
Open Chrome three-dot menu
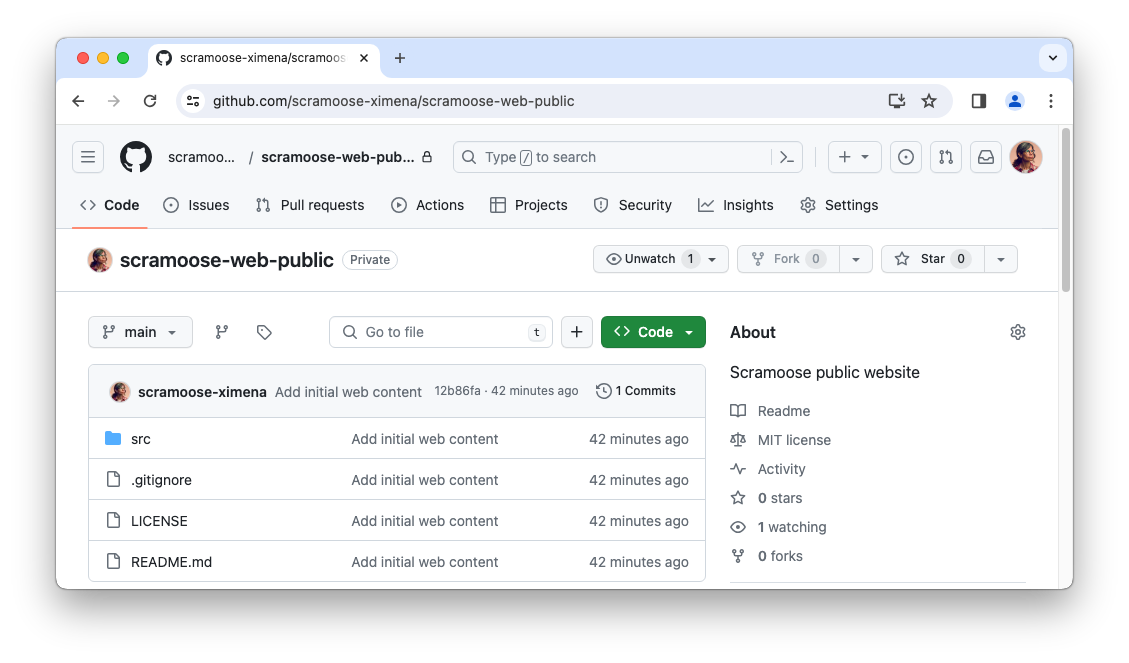tap(1051, 101)
